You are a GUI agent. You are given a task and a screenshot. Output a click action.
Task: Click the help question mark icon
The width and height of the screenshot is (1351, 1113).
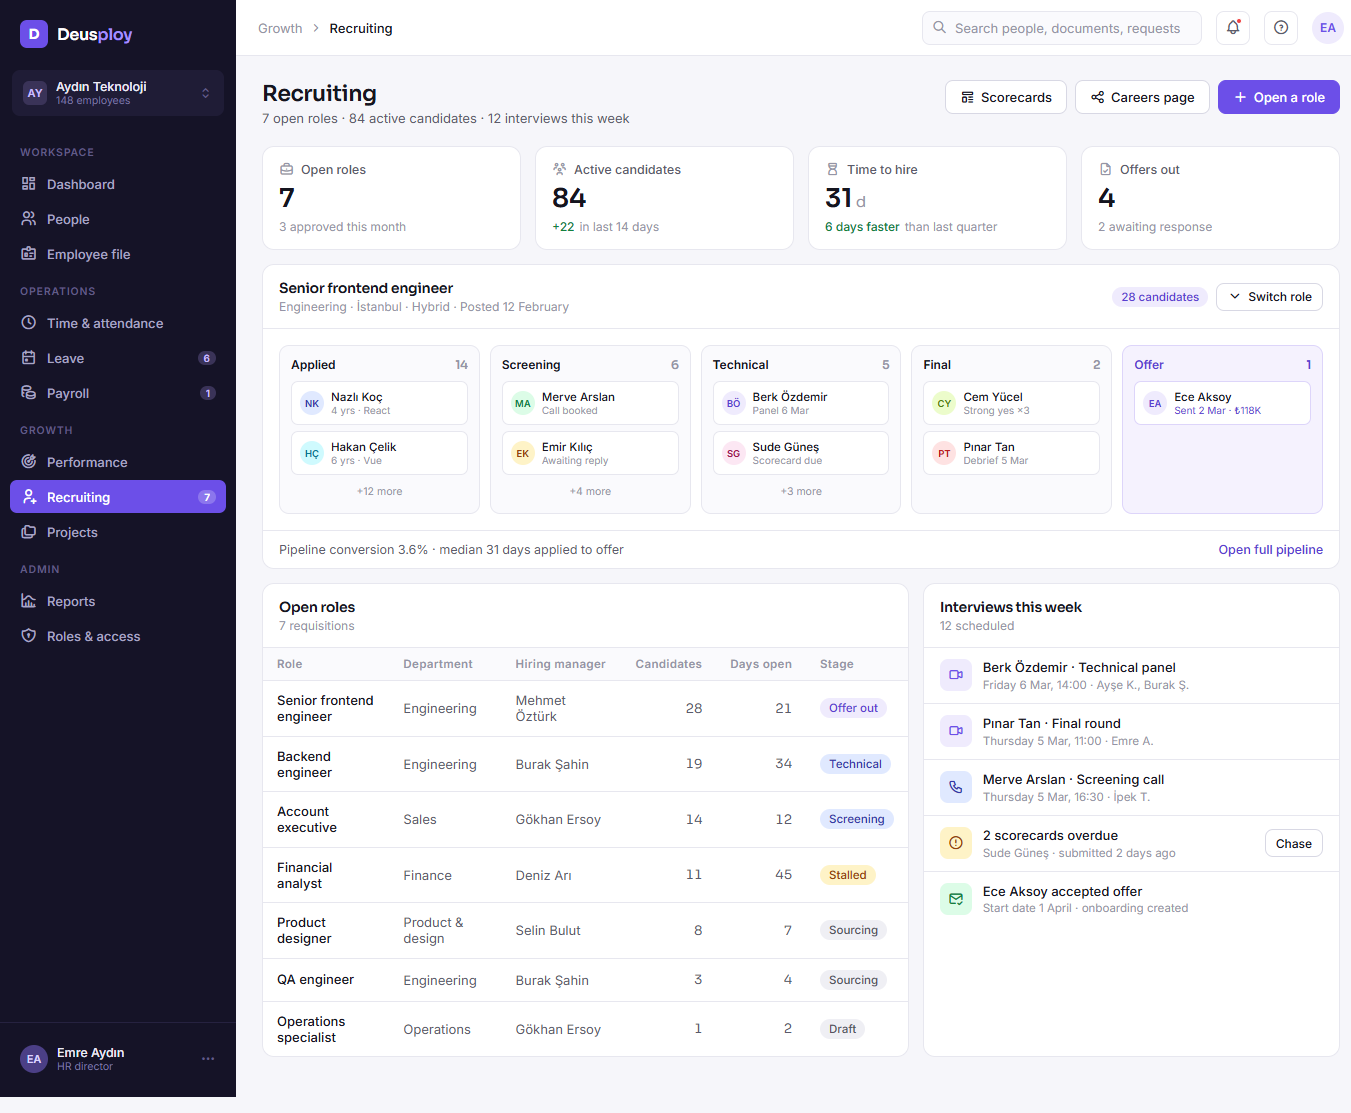[1281, 28]
